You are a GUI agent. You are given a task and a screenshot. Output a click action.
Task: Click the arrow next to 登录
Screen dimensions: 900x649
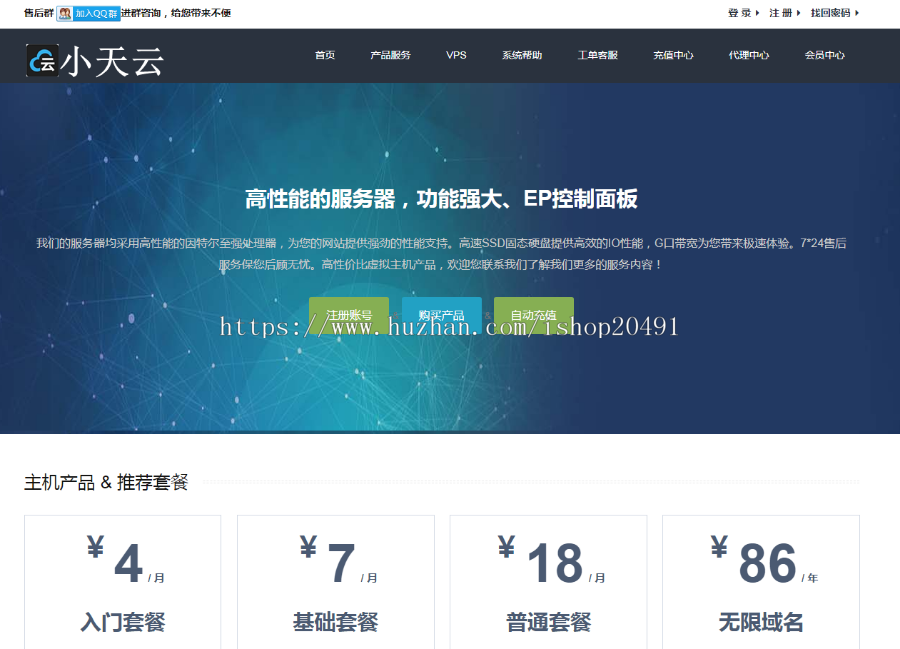[758, 13]
